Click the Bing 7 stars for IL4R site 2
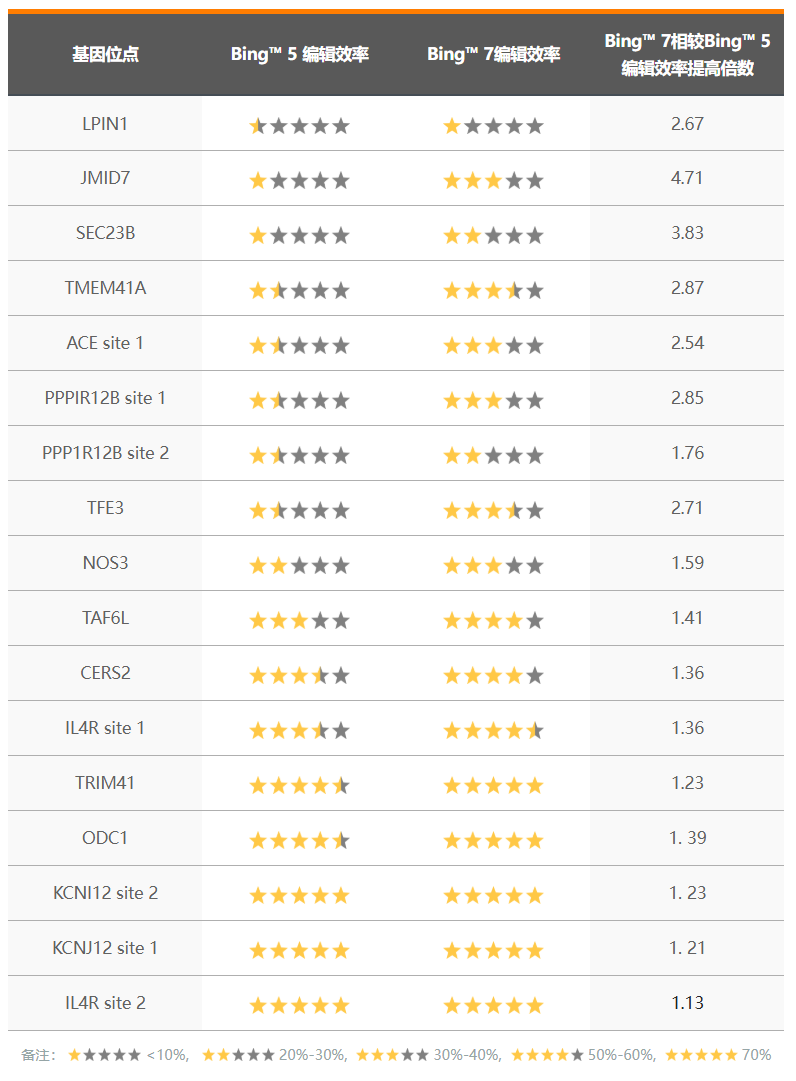 click(493, 1006)
